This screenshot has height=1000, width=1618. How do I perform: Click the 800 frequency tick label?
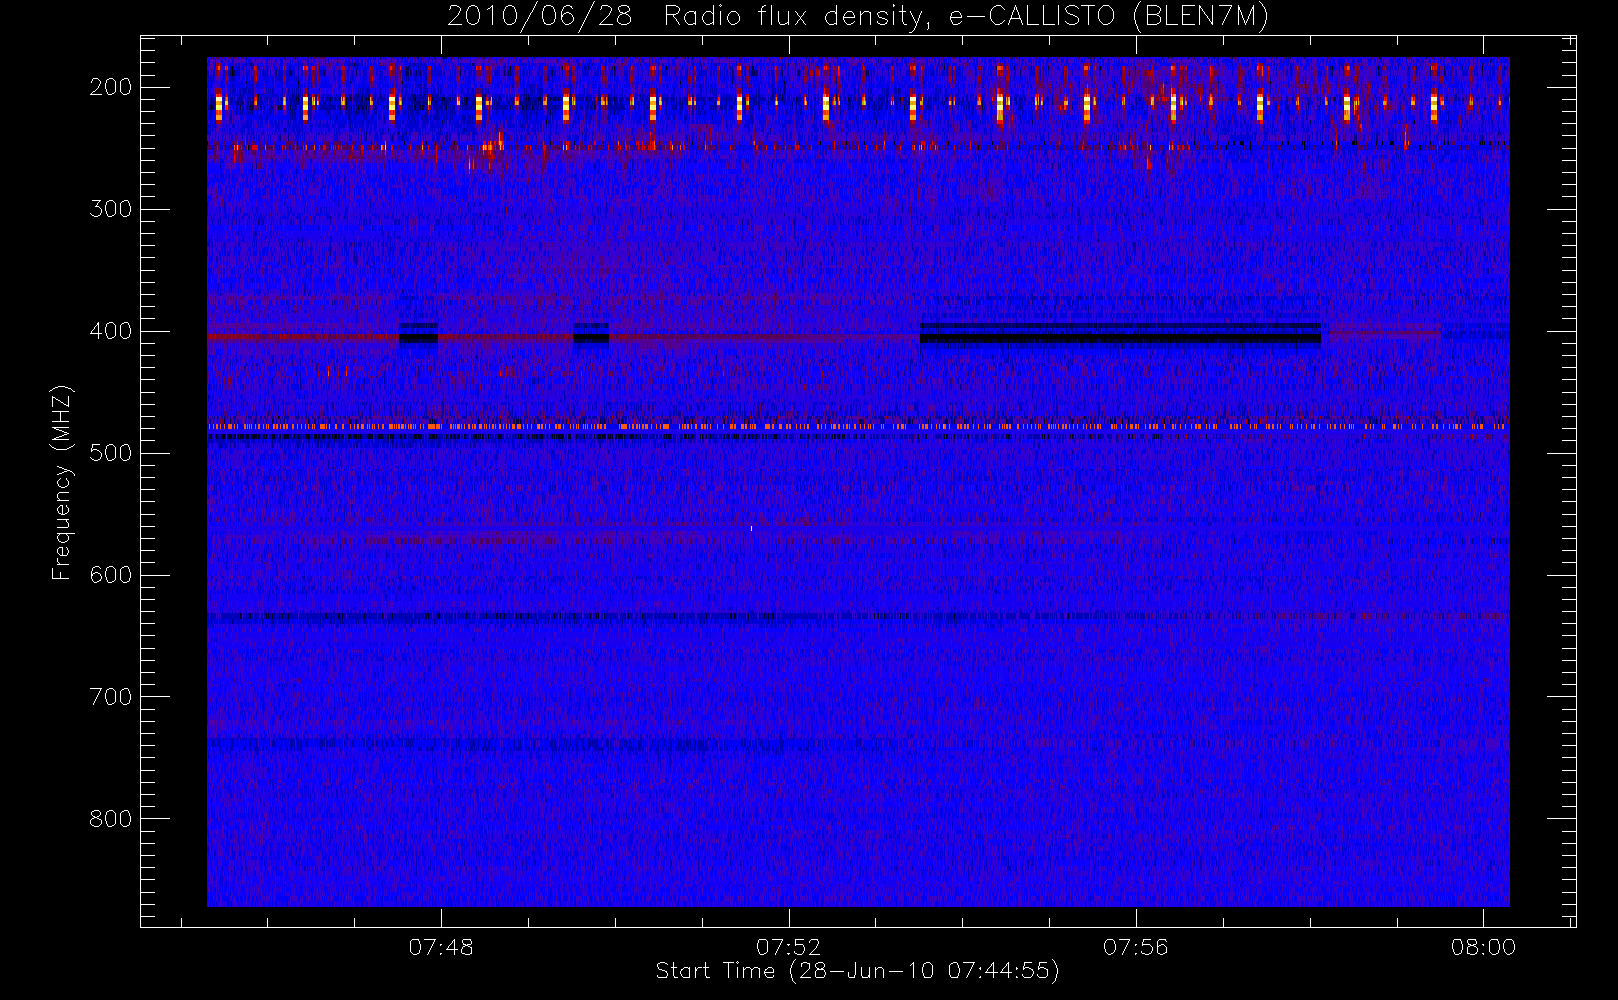point(111,819)
